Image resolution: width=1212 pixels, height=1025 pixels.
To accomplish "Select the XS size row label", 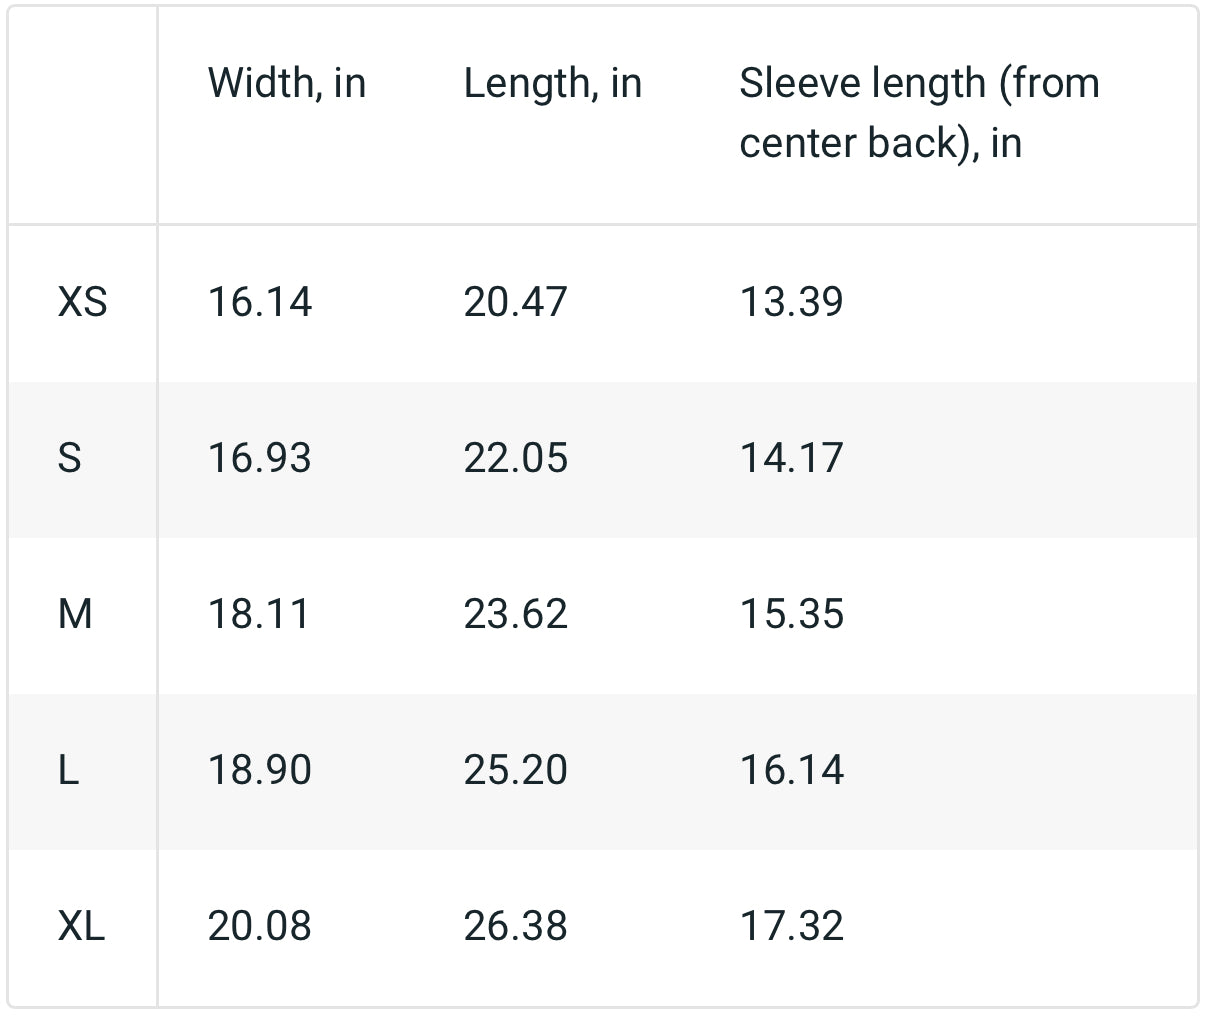I will tap(82, 302).
